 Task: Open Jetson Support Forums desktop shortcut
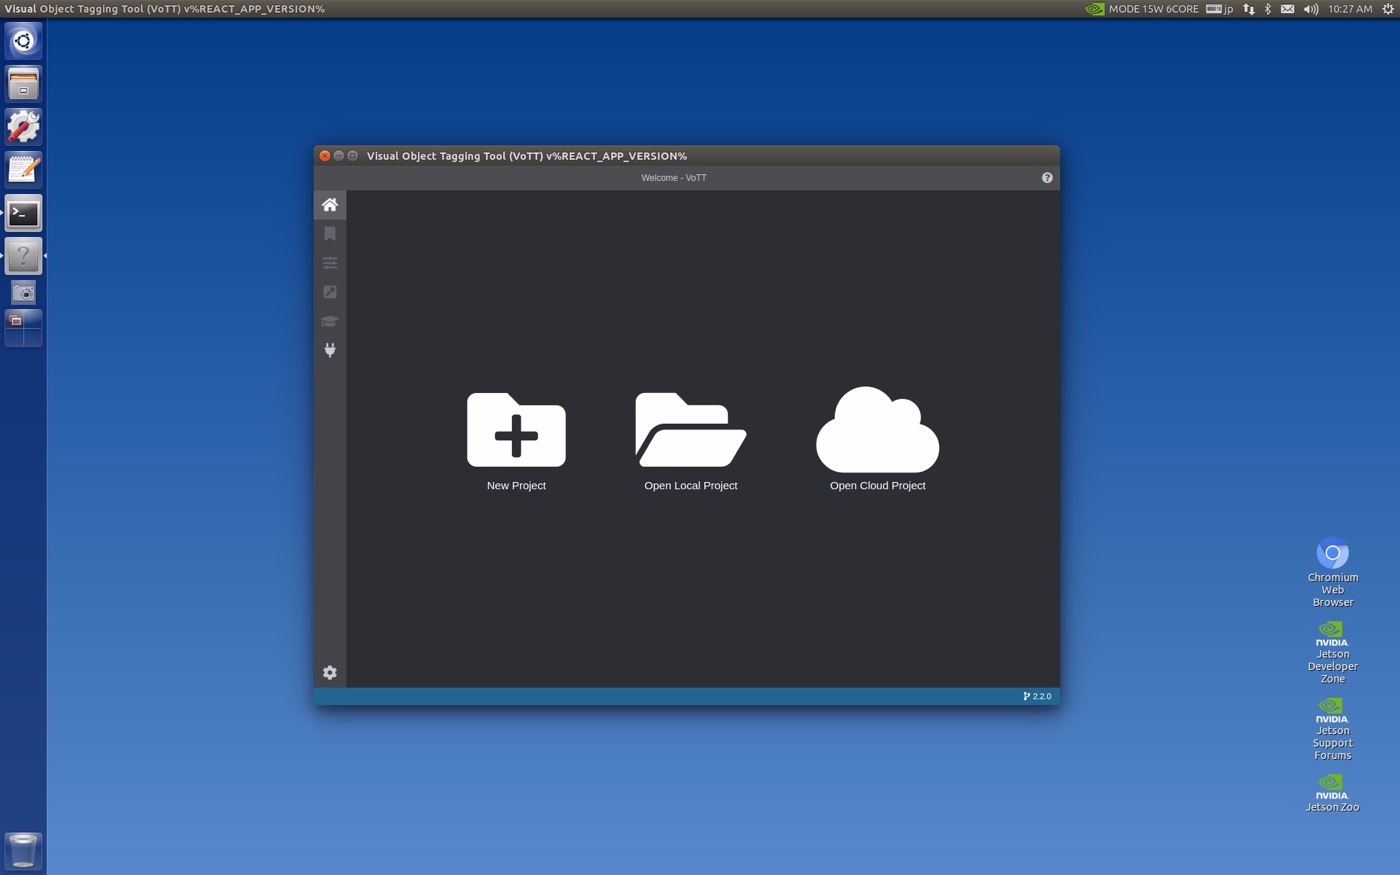(x=1333, y=728)
